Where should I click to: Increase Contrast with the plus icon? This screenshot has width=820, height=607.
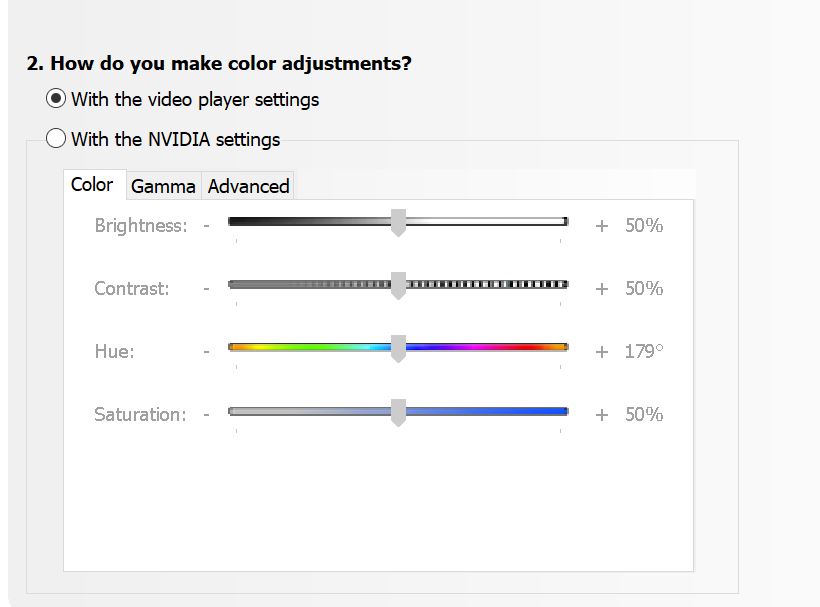coord(601,289)
